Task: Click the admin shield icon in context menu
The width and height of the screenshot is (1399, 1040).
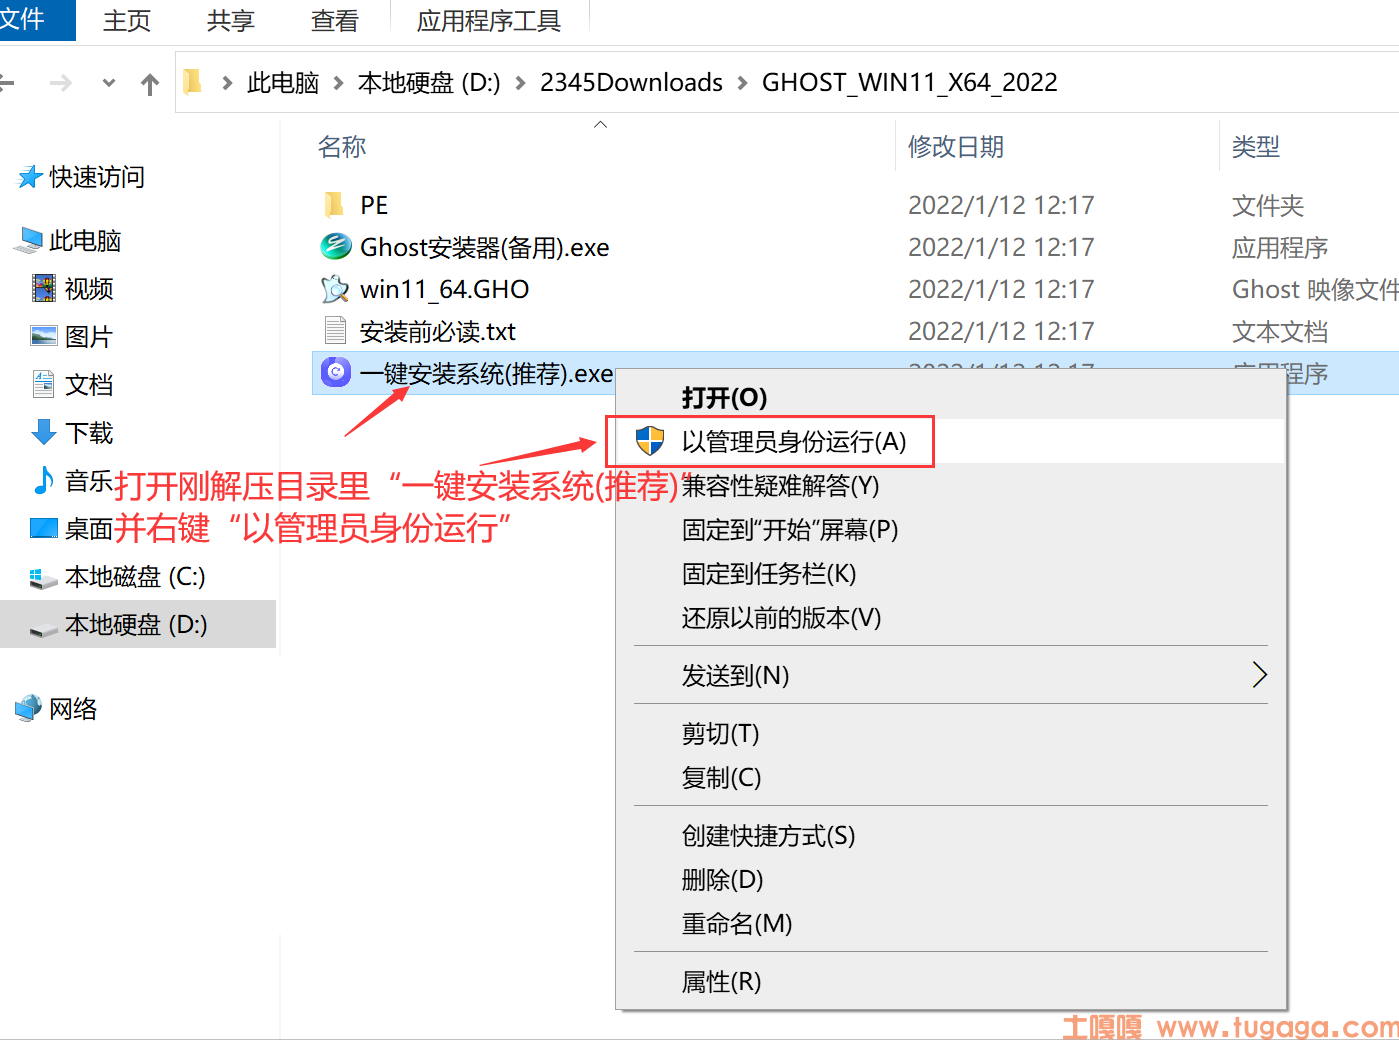Action: coord(650,441)
